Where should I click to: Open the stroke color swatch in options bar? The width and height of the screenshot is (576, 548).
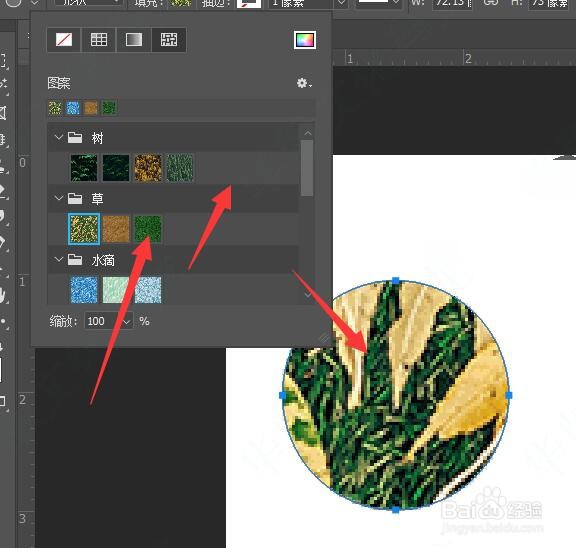coord(249,3)
